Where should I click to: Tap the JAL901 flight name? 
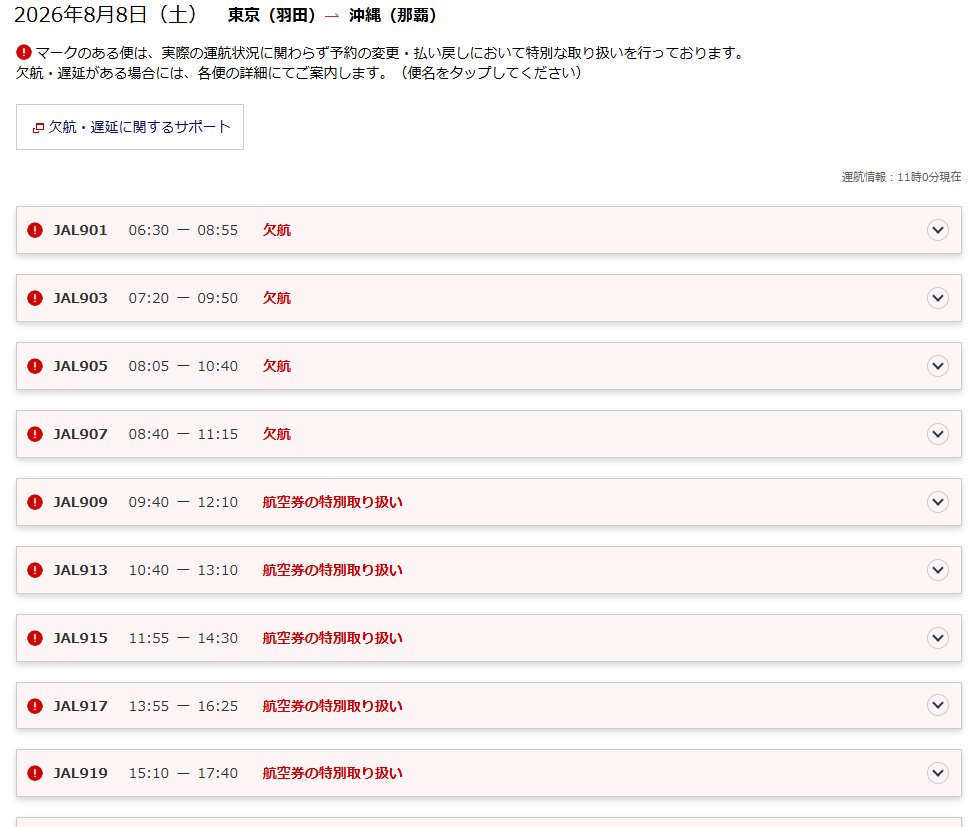[x=80, y=230]
